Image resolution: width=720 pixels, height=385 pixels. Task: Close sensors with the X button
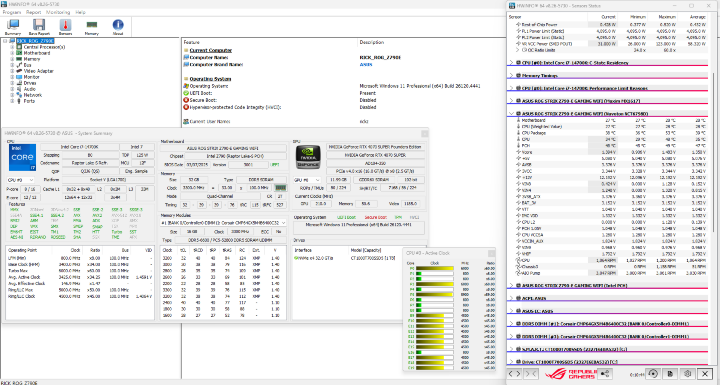705,374
